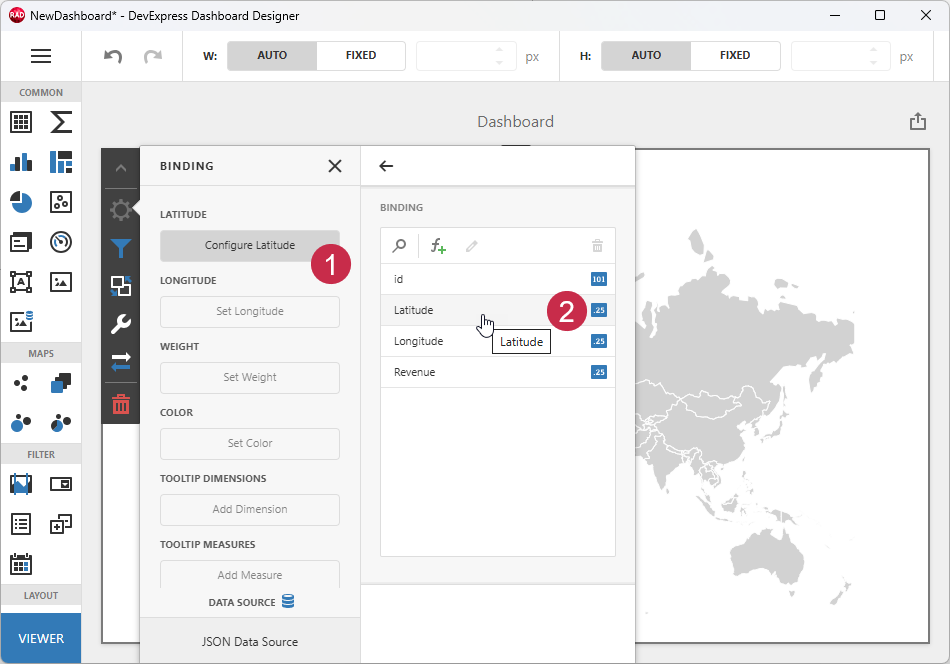Image resolution: width=950 pixels, height=664 pixels.
Task: Switch dashboard width to FIXED
Action: [360, 55]
